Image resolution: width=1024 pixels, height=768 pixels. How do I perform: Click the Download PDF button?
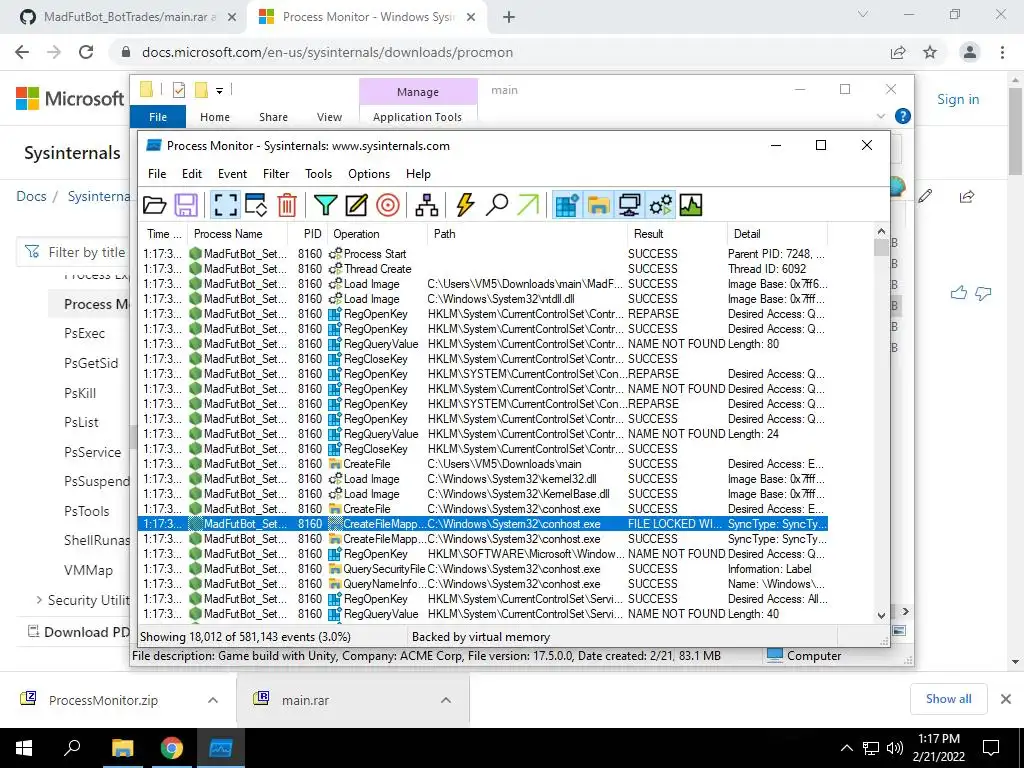[78, 632]
